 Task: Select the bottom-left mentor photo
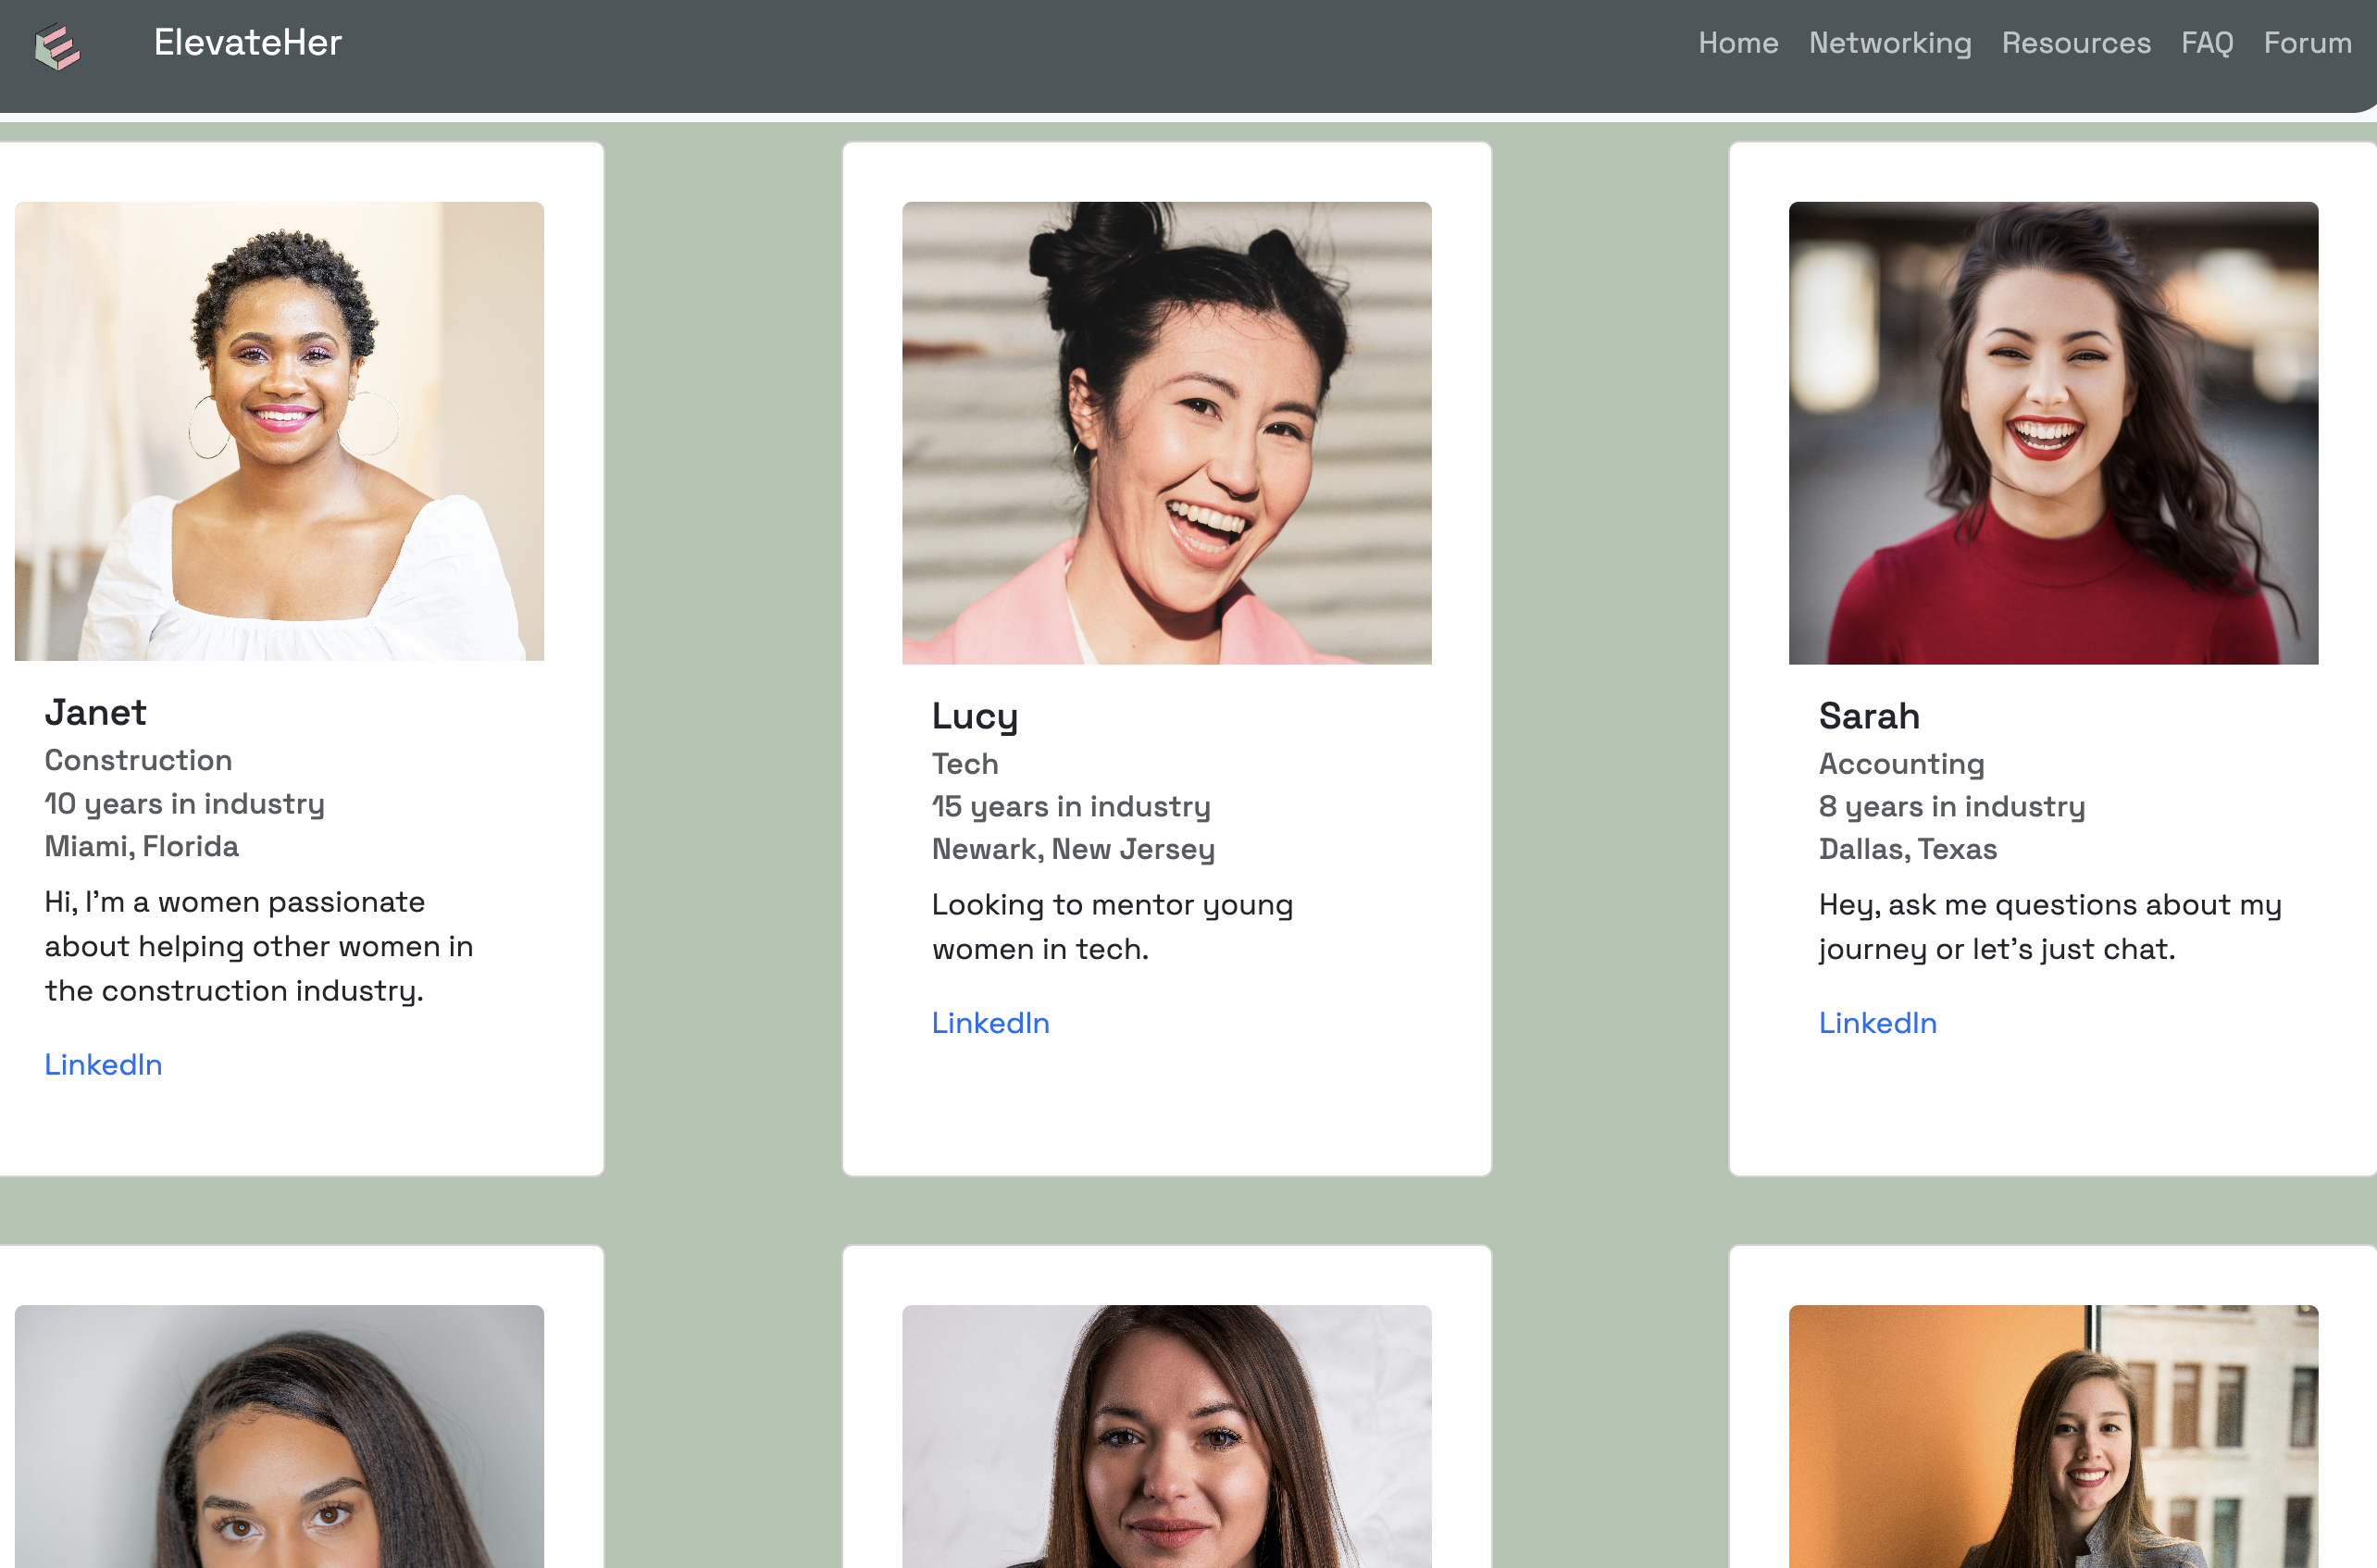tap(279, 1435)
